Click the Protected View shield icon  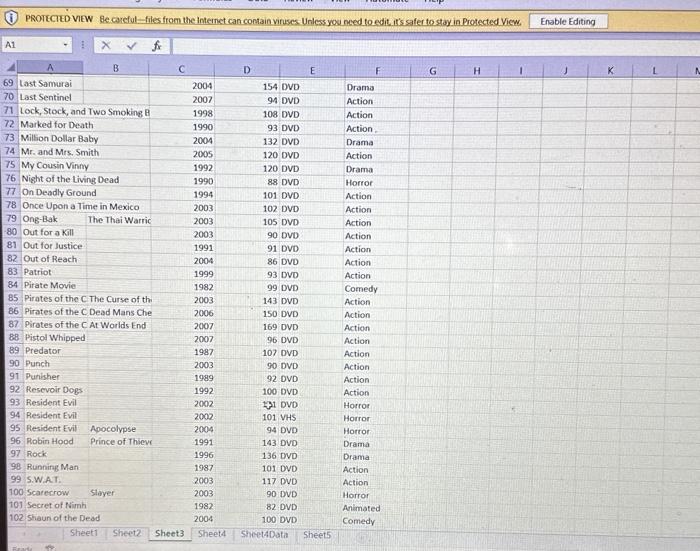[x=11, y=18]
